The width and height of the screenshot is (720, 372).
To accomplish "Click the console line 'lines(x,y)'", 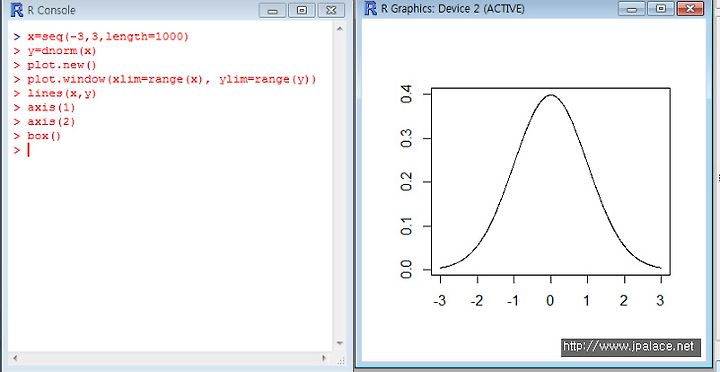I will (62, 94).
